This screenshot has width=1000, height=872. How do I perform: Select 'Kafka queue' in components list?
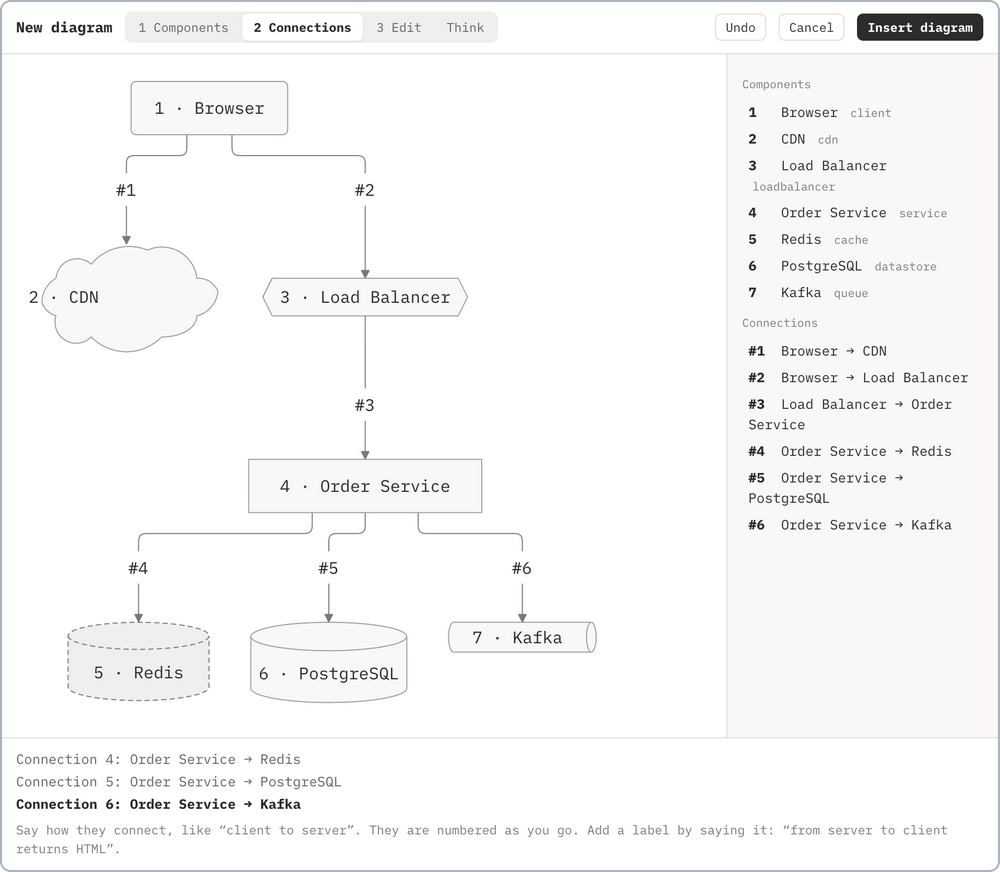point(808,293)
